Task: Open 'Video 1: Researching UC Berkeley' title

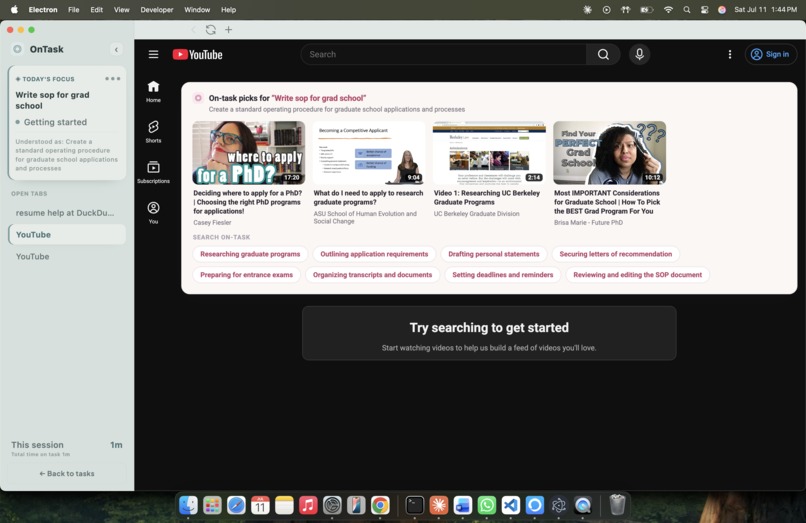Action: (x=487, y=197)
